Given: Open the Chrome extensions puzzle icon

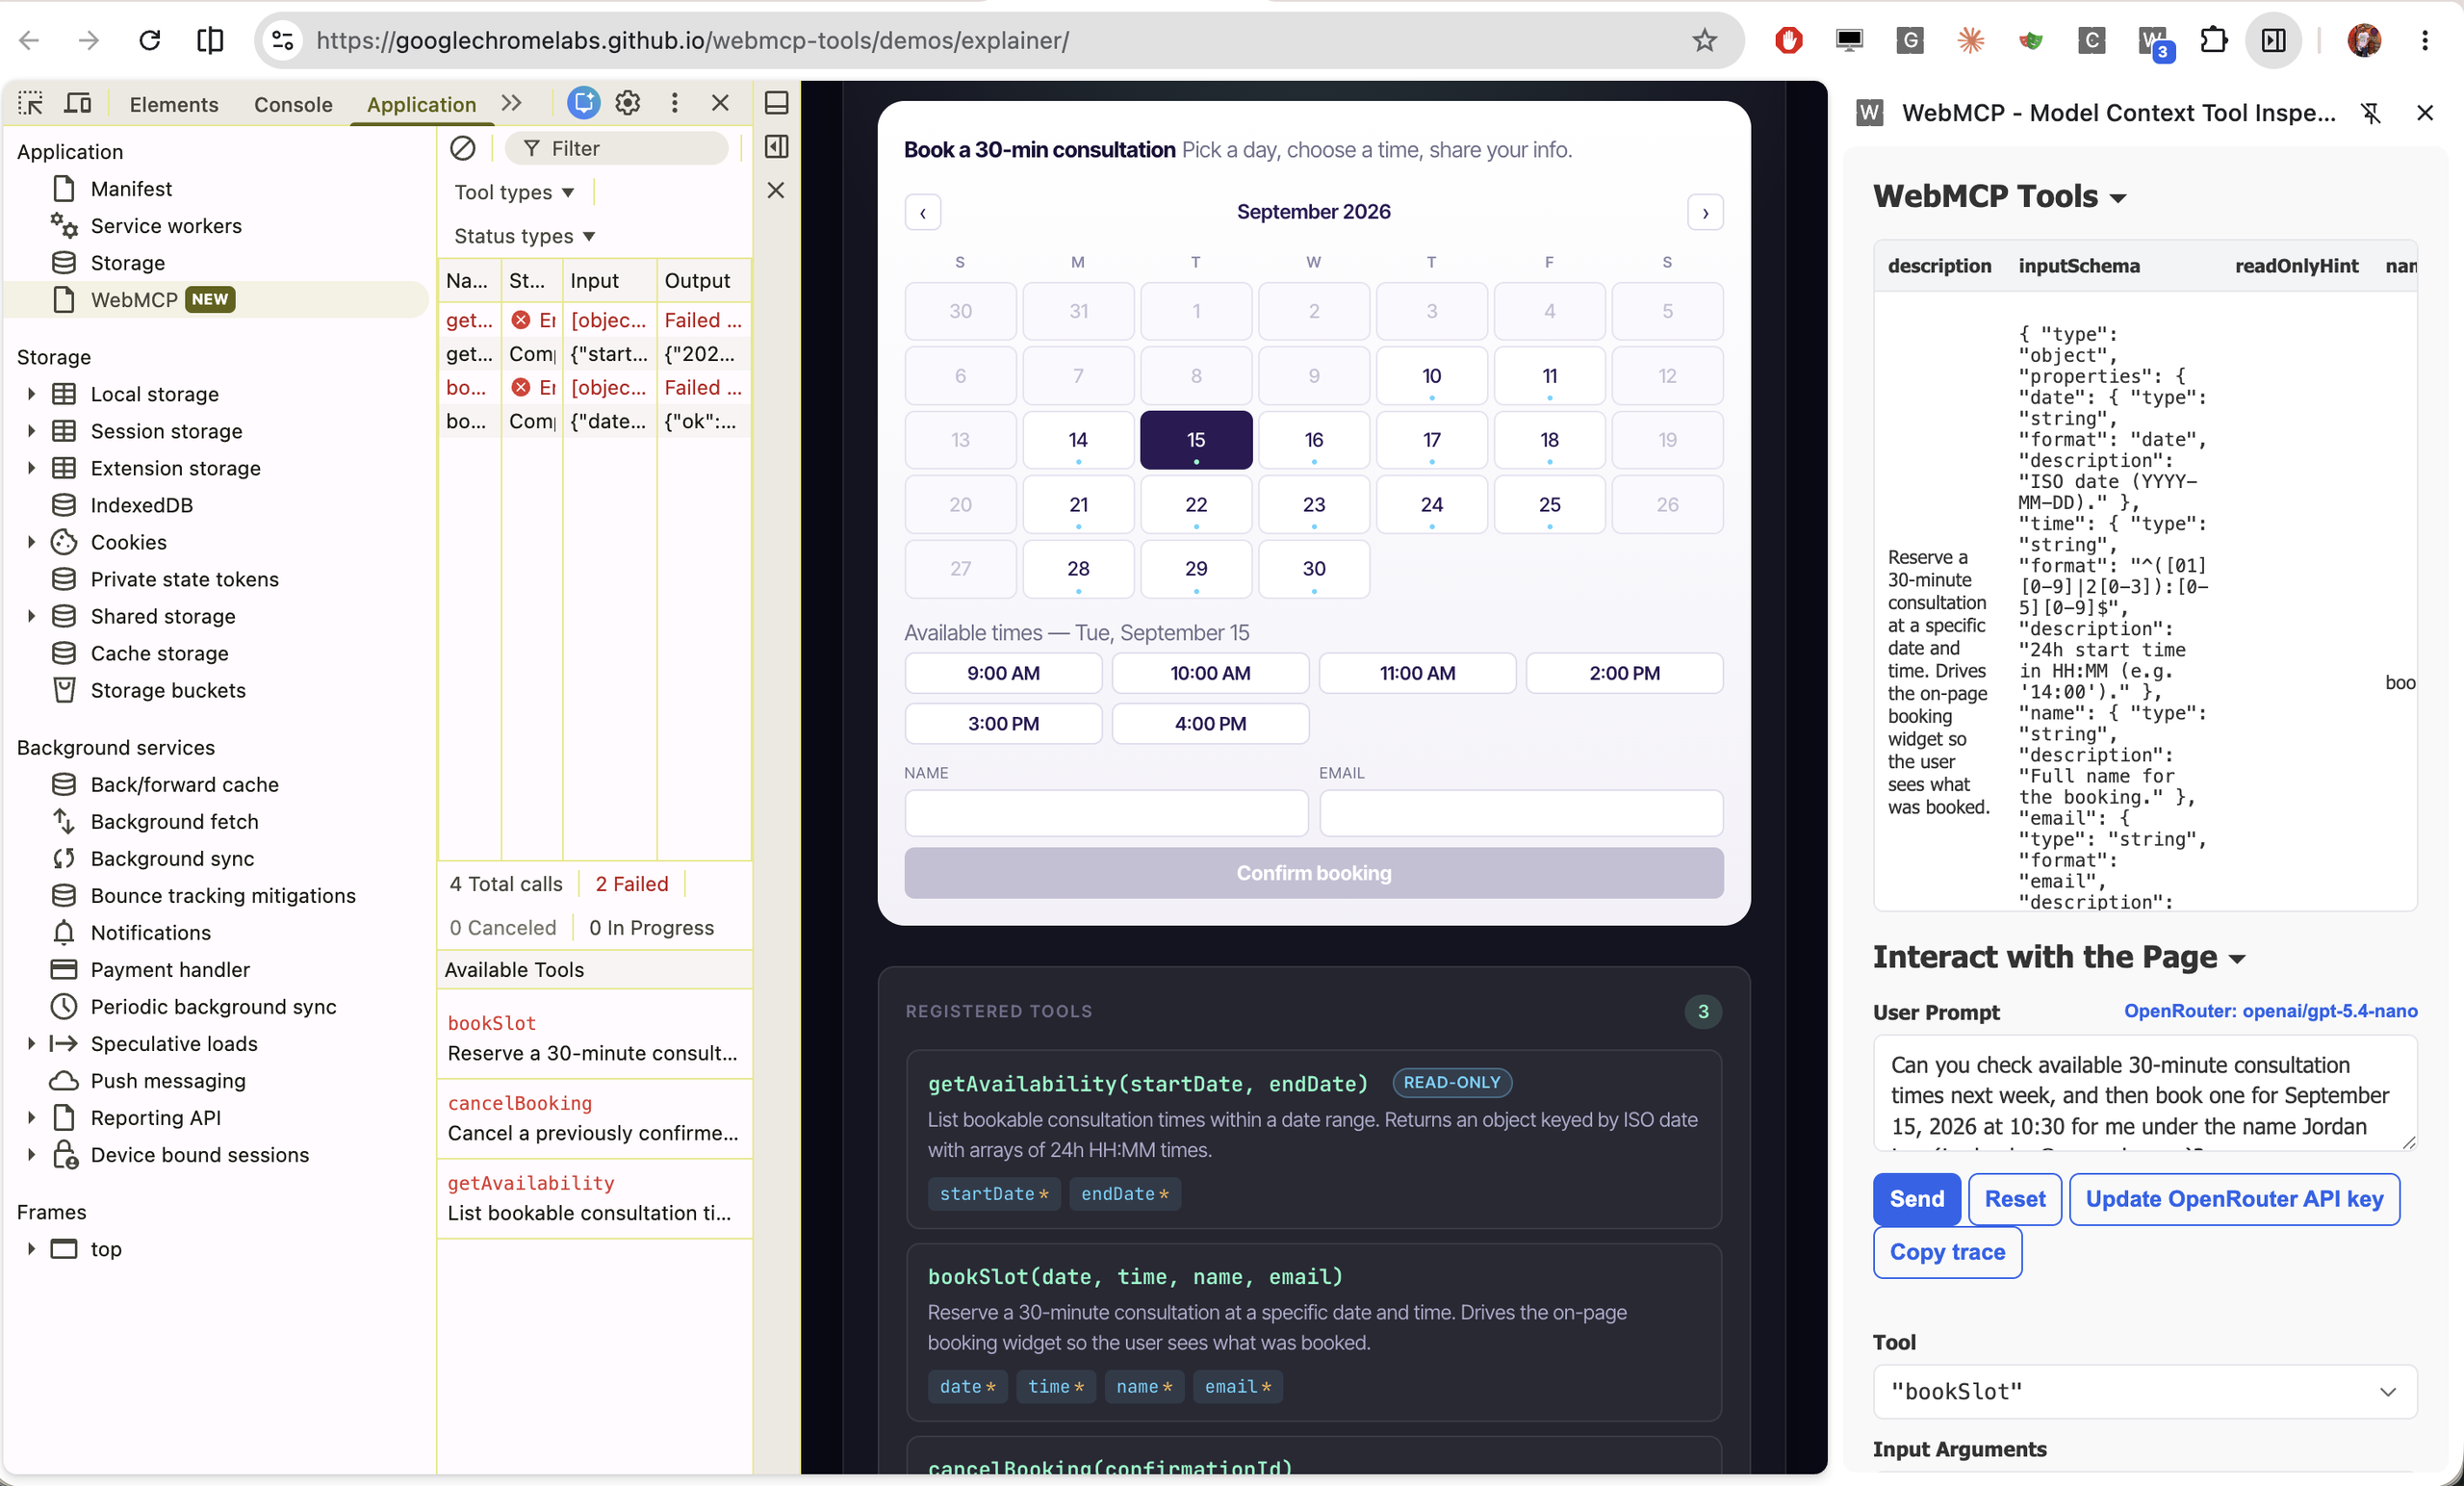Looking at the screenshot, I should pos(2213,40).
